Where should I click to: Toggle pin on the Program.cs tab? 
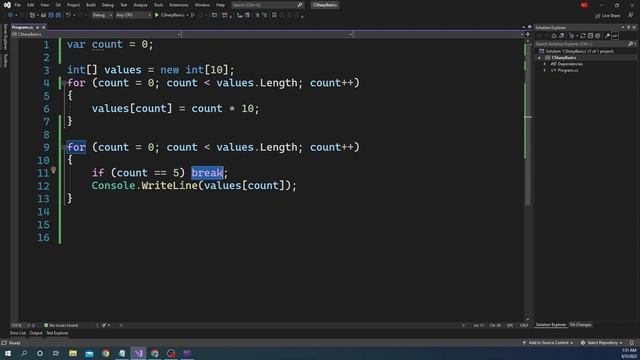point(37,27)
